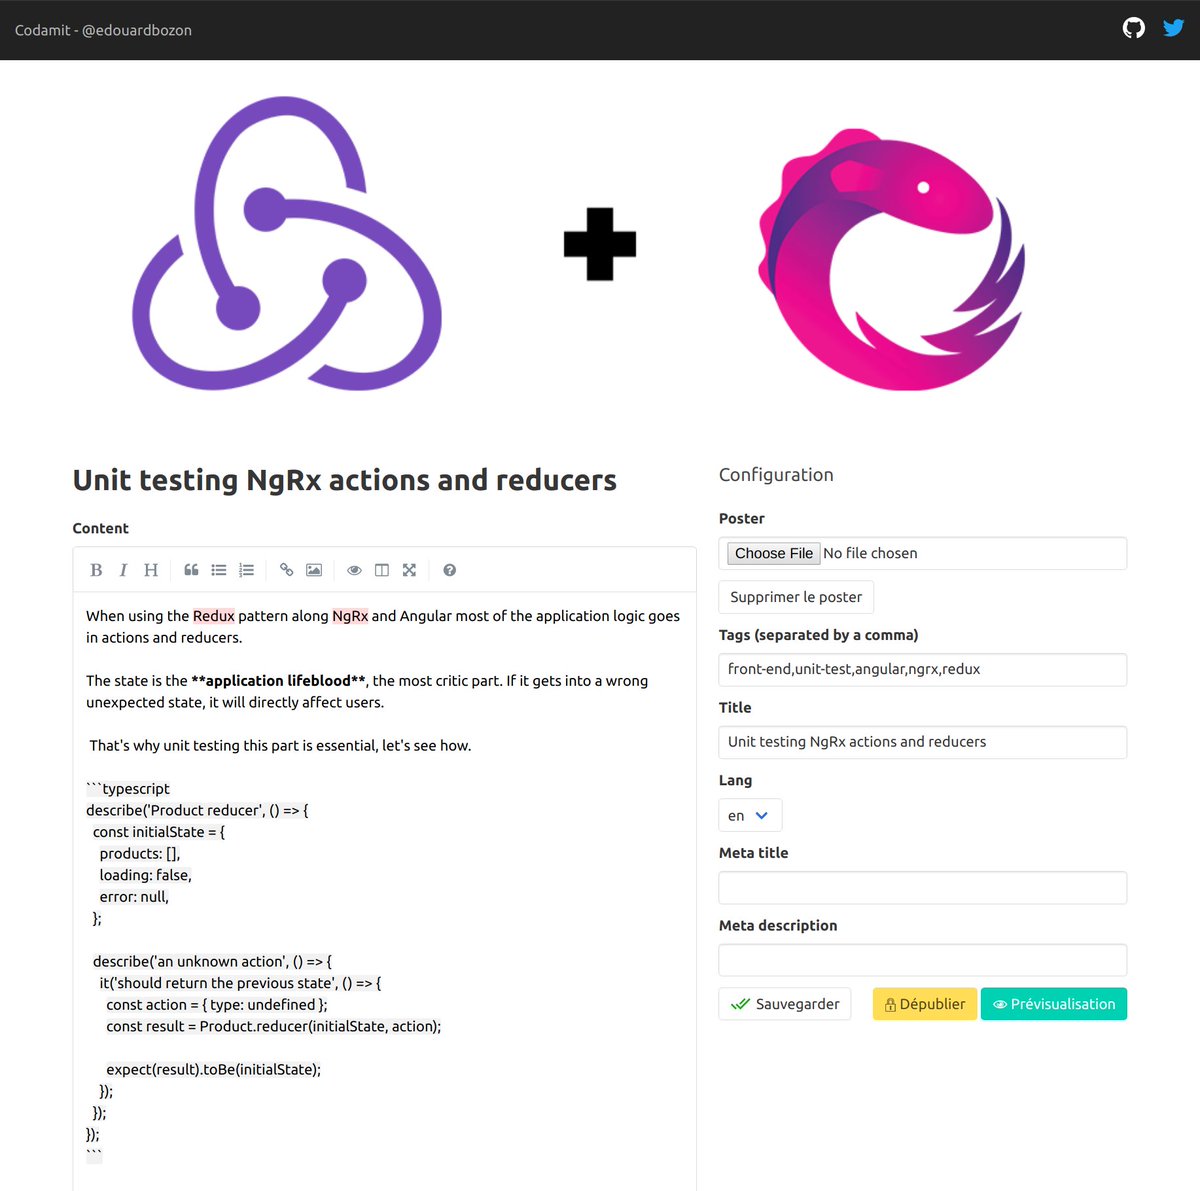Image resolution: width=1200 pixels, height=1191 pixels.
Task: Open the Lang dropdown set to en
Action: (x=750, y=815)
